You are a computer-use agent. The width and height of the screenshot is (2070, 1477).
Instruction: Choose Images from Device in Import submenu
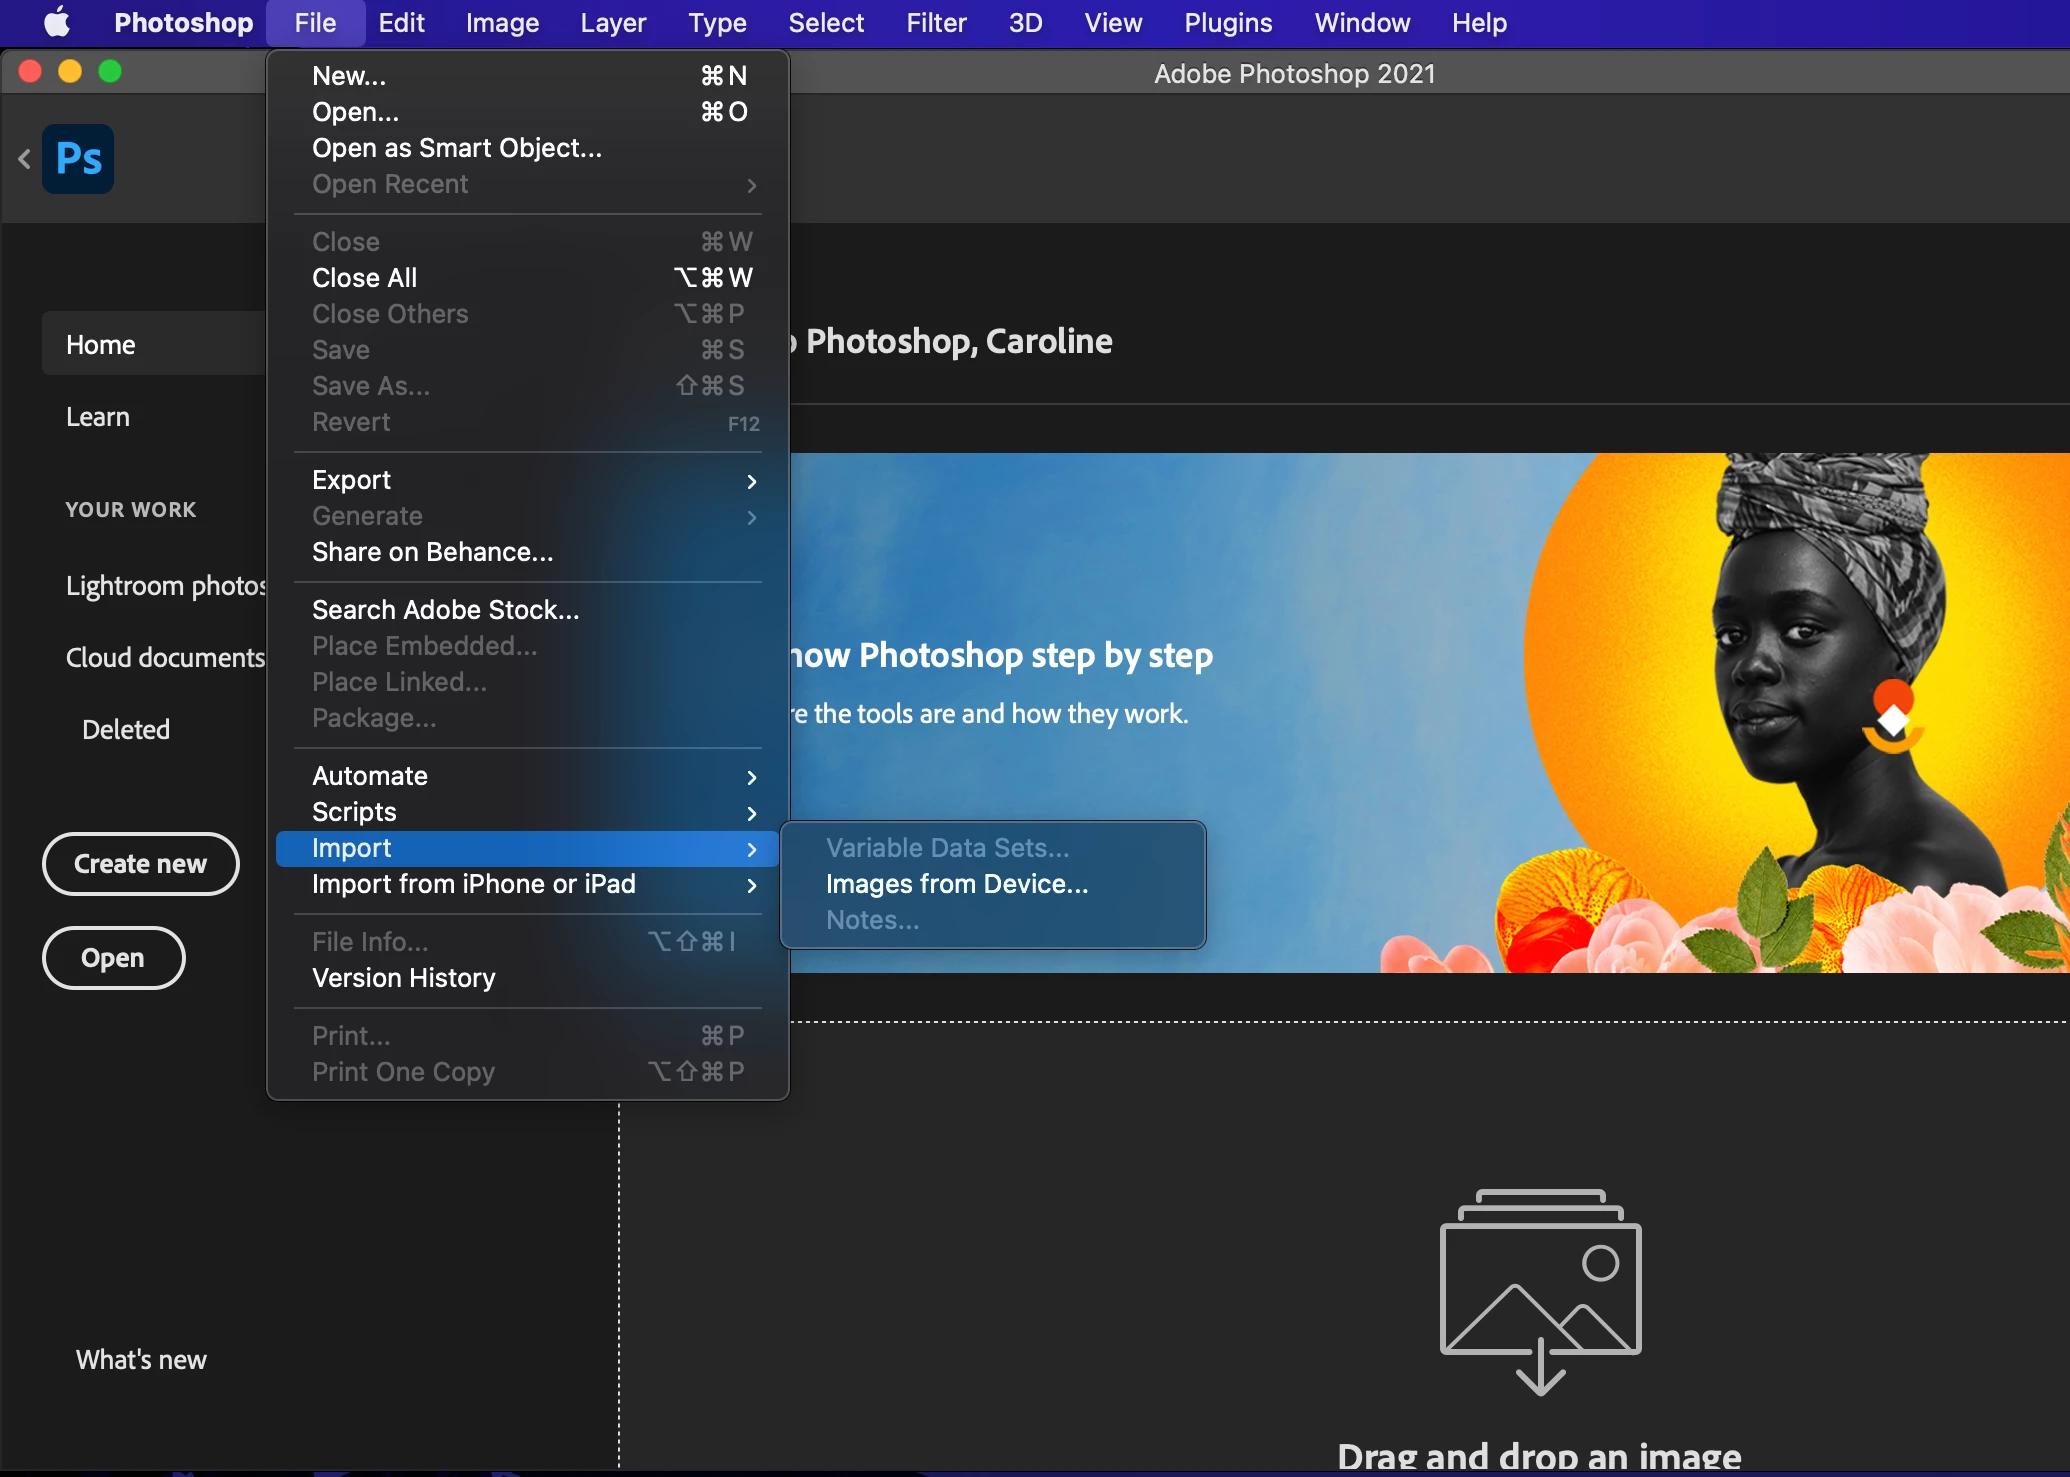956,884
